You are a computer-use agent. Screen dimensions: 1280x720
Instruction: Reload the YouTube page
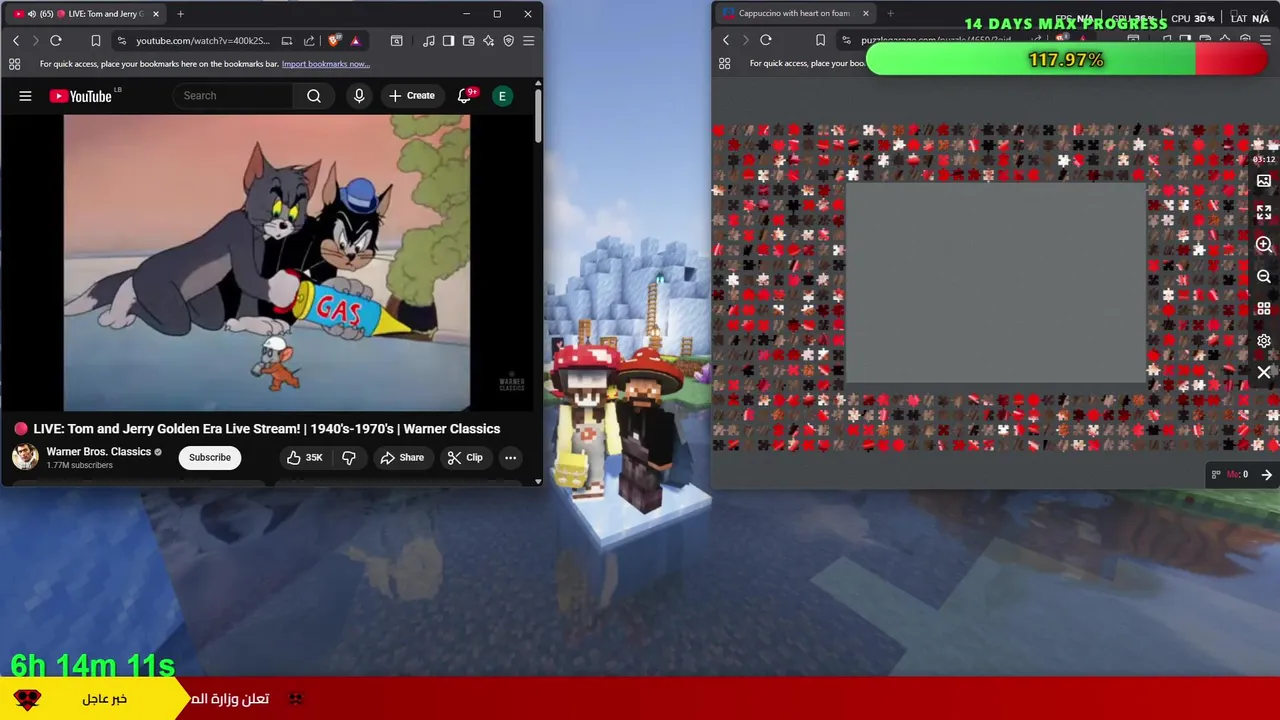click(x=56, y=41)
